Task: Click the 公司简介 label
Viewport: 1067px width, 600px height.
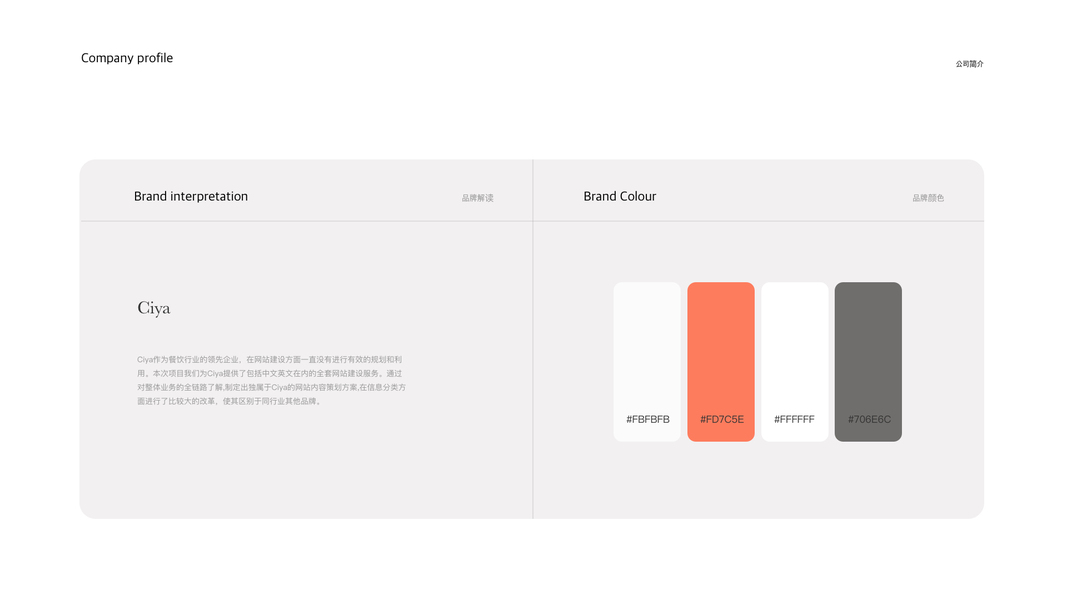Action: (x=969, y=64)
